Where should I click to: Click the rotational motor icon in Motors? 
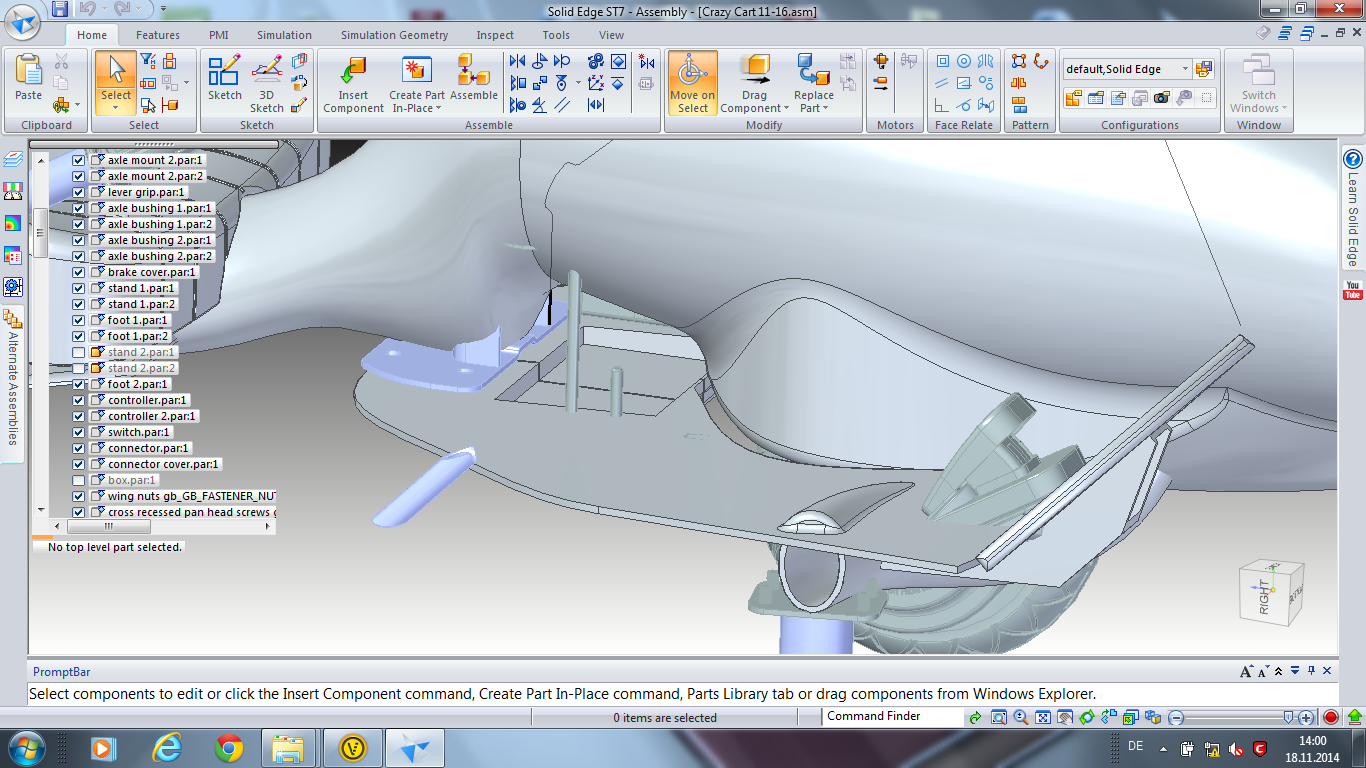881,62
